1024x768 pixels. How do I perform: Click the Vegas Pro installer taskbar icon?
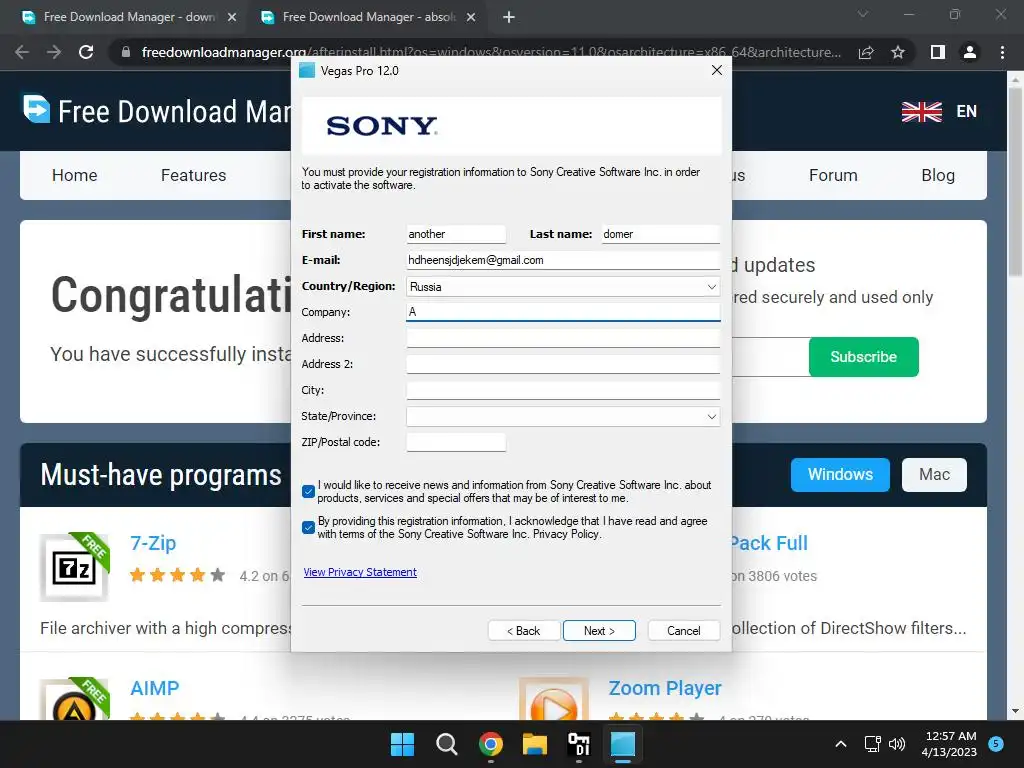point(622,744)
